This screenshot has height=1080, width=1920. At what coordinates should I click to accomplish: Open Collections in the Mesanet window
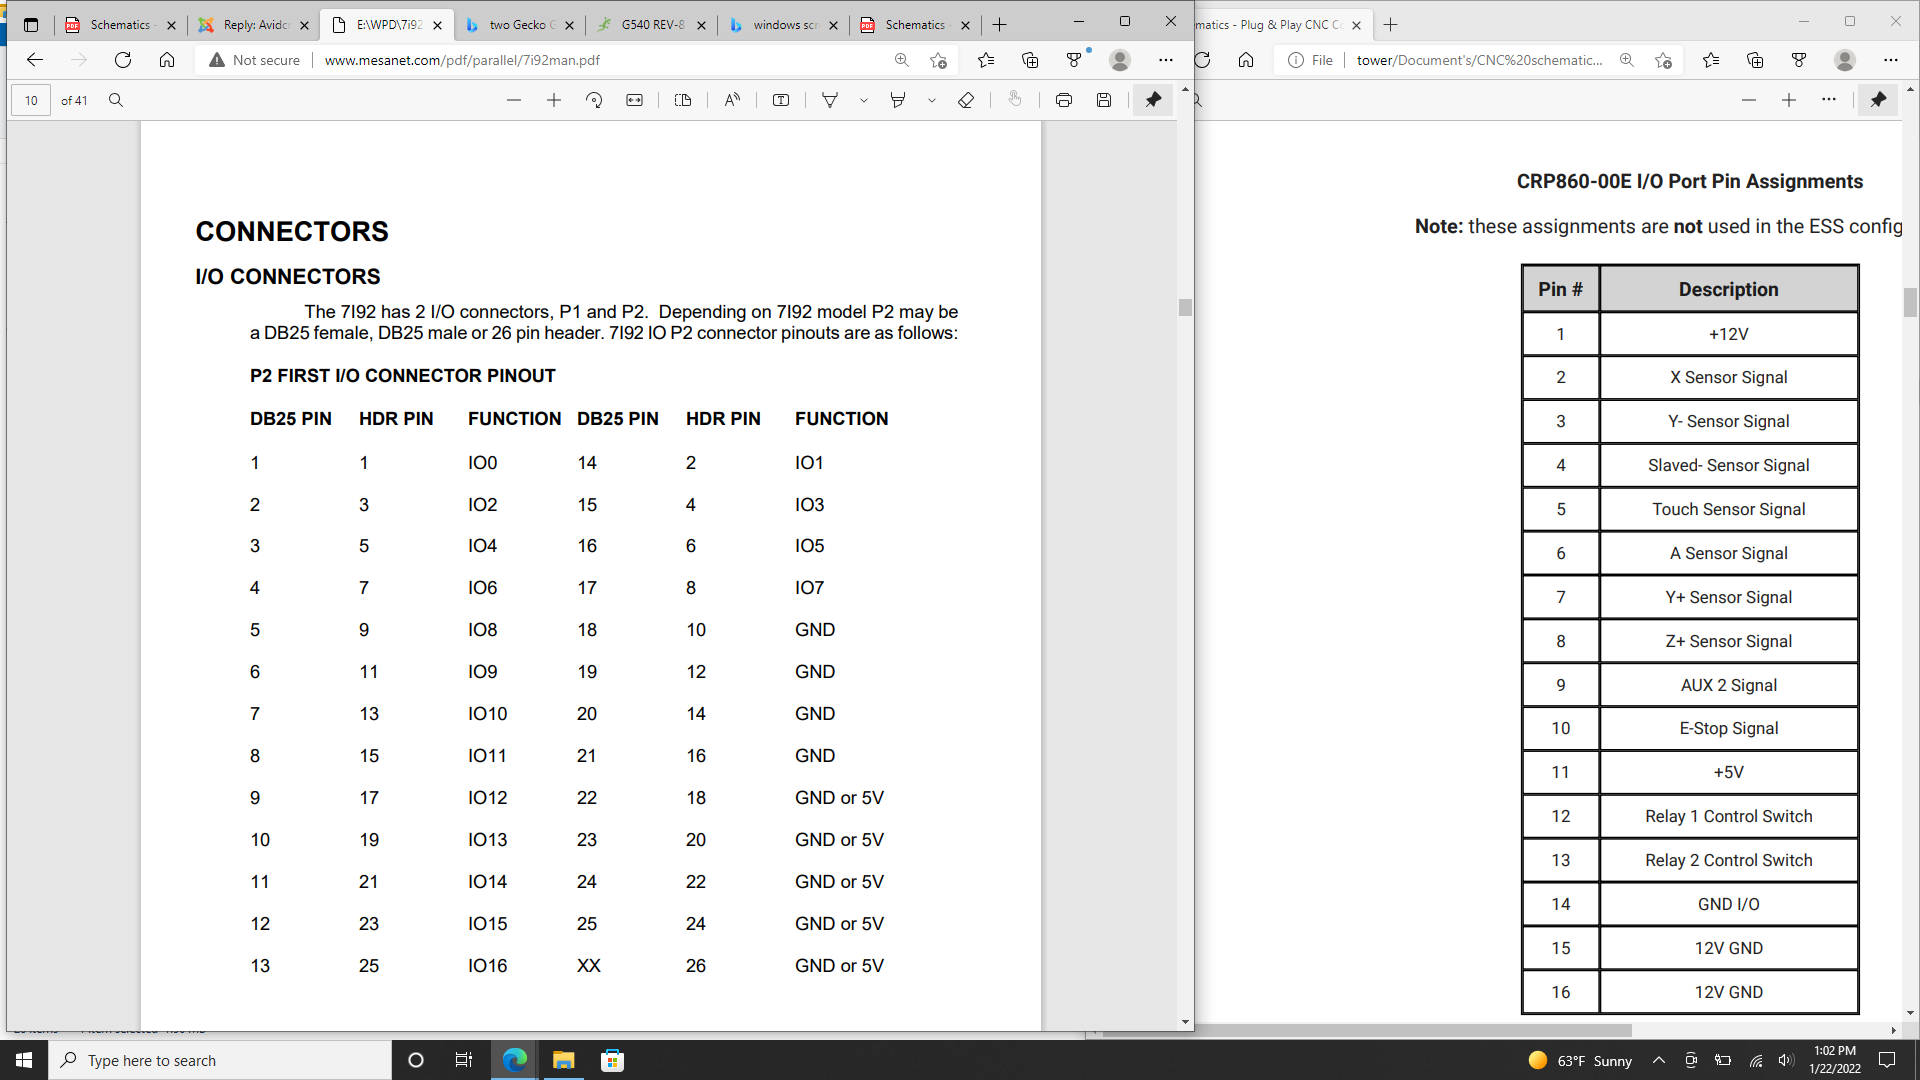pyautogui.click(x=1030, y=60)
